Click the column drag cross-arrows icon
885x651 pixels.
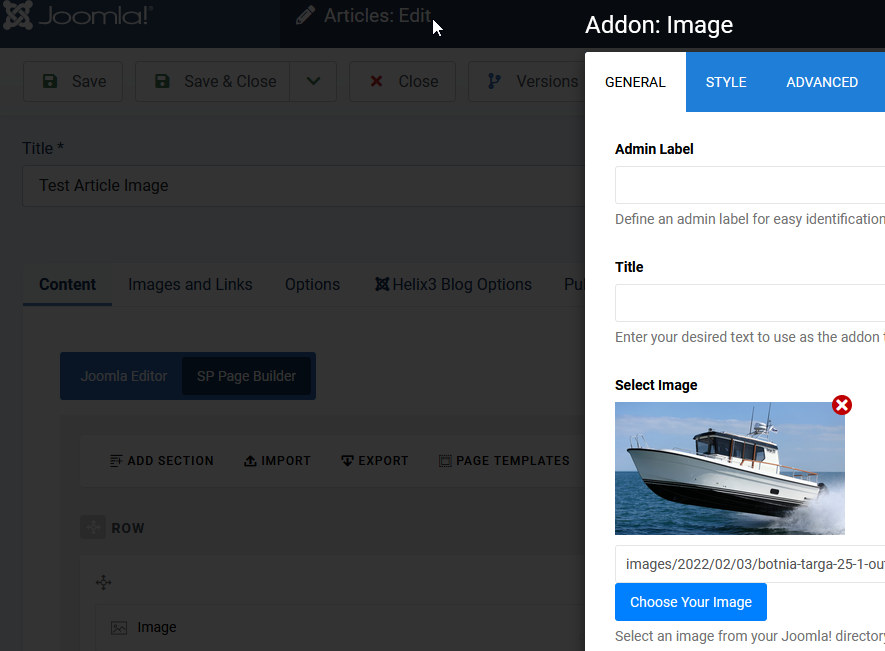[x=103, y=582]
